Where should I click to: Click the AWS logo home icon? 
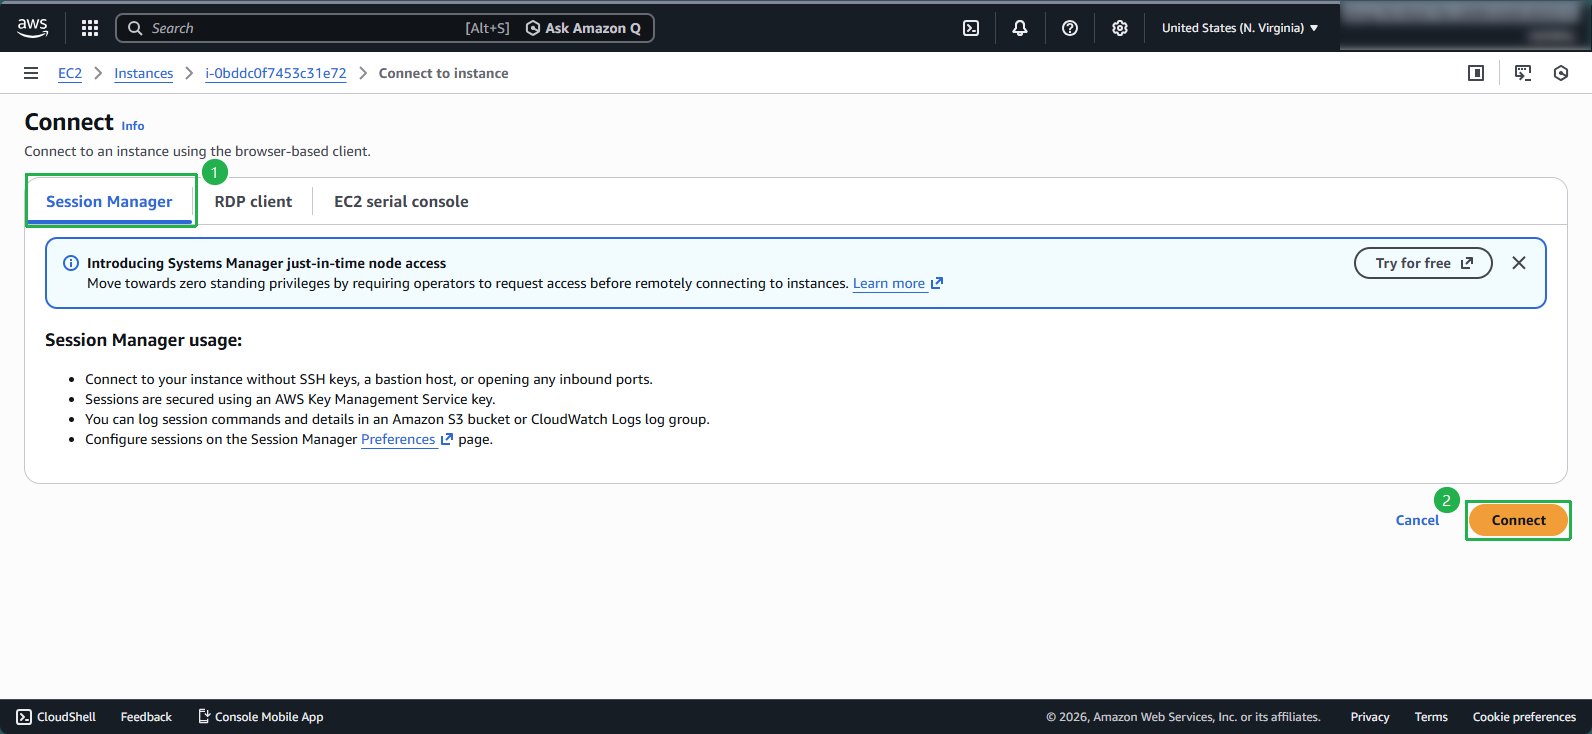tap(33, 28)
